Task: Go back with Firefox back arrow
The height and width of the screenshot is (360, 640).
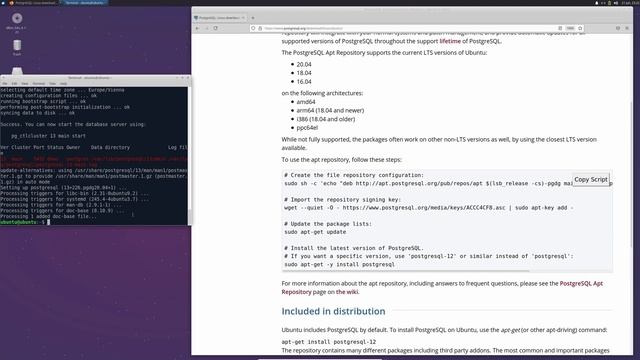Action: click(198, 28)
